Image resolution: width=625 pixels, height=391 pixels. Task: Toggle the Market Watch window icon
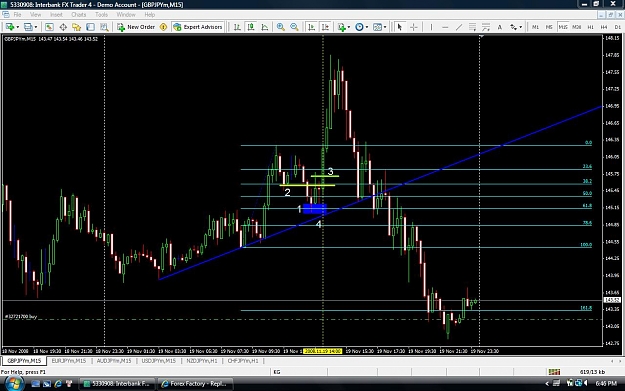[49, 27]
